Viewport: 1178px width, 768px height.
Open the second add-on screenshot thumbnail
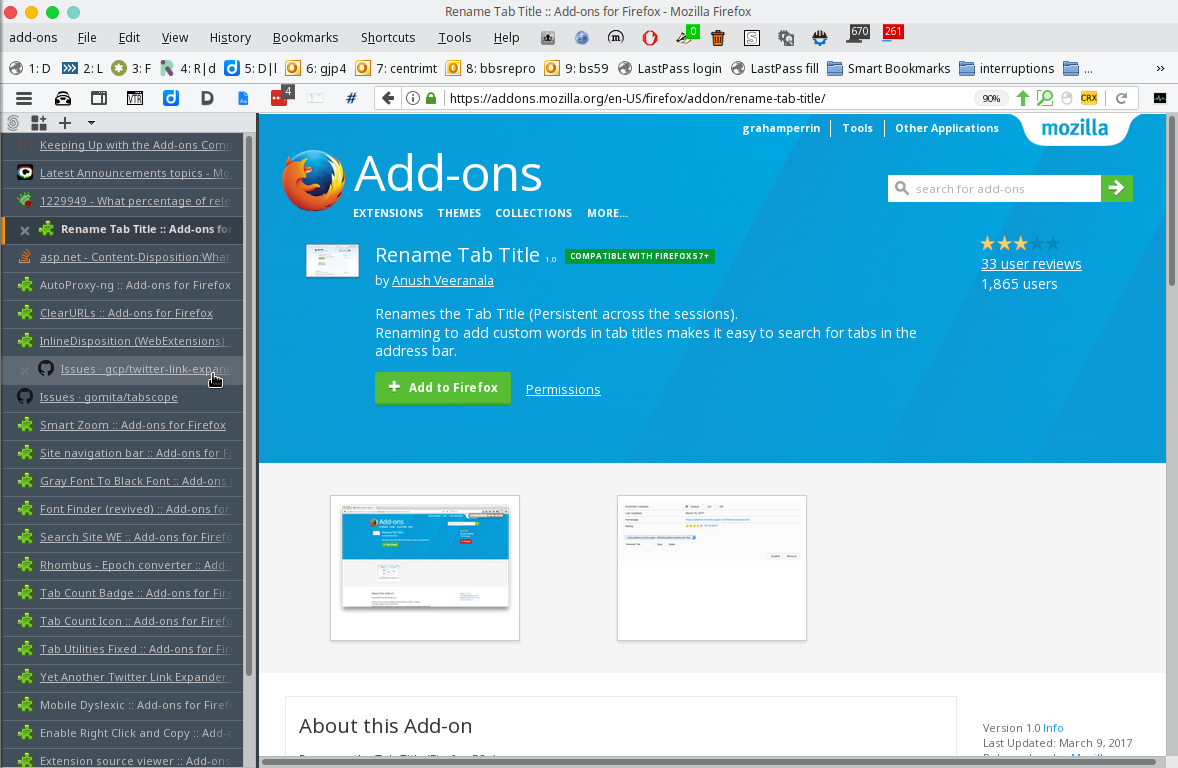tap(712, 568)
